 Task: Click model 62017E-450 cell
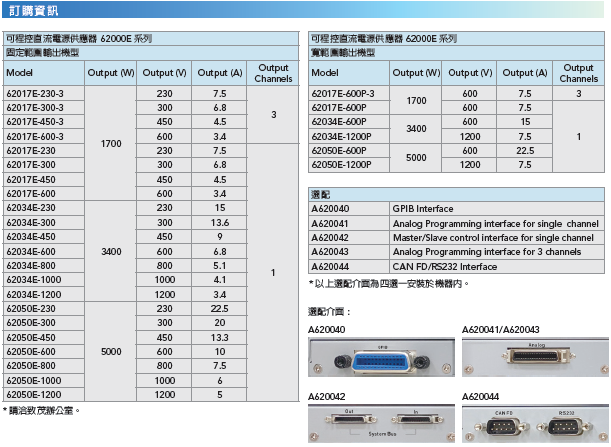coord(44,179)
